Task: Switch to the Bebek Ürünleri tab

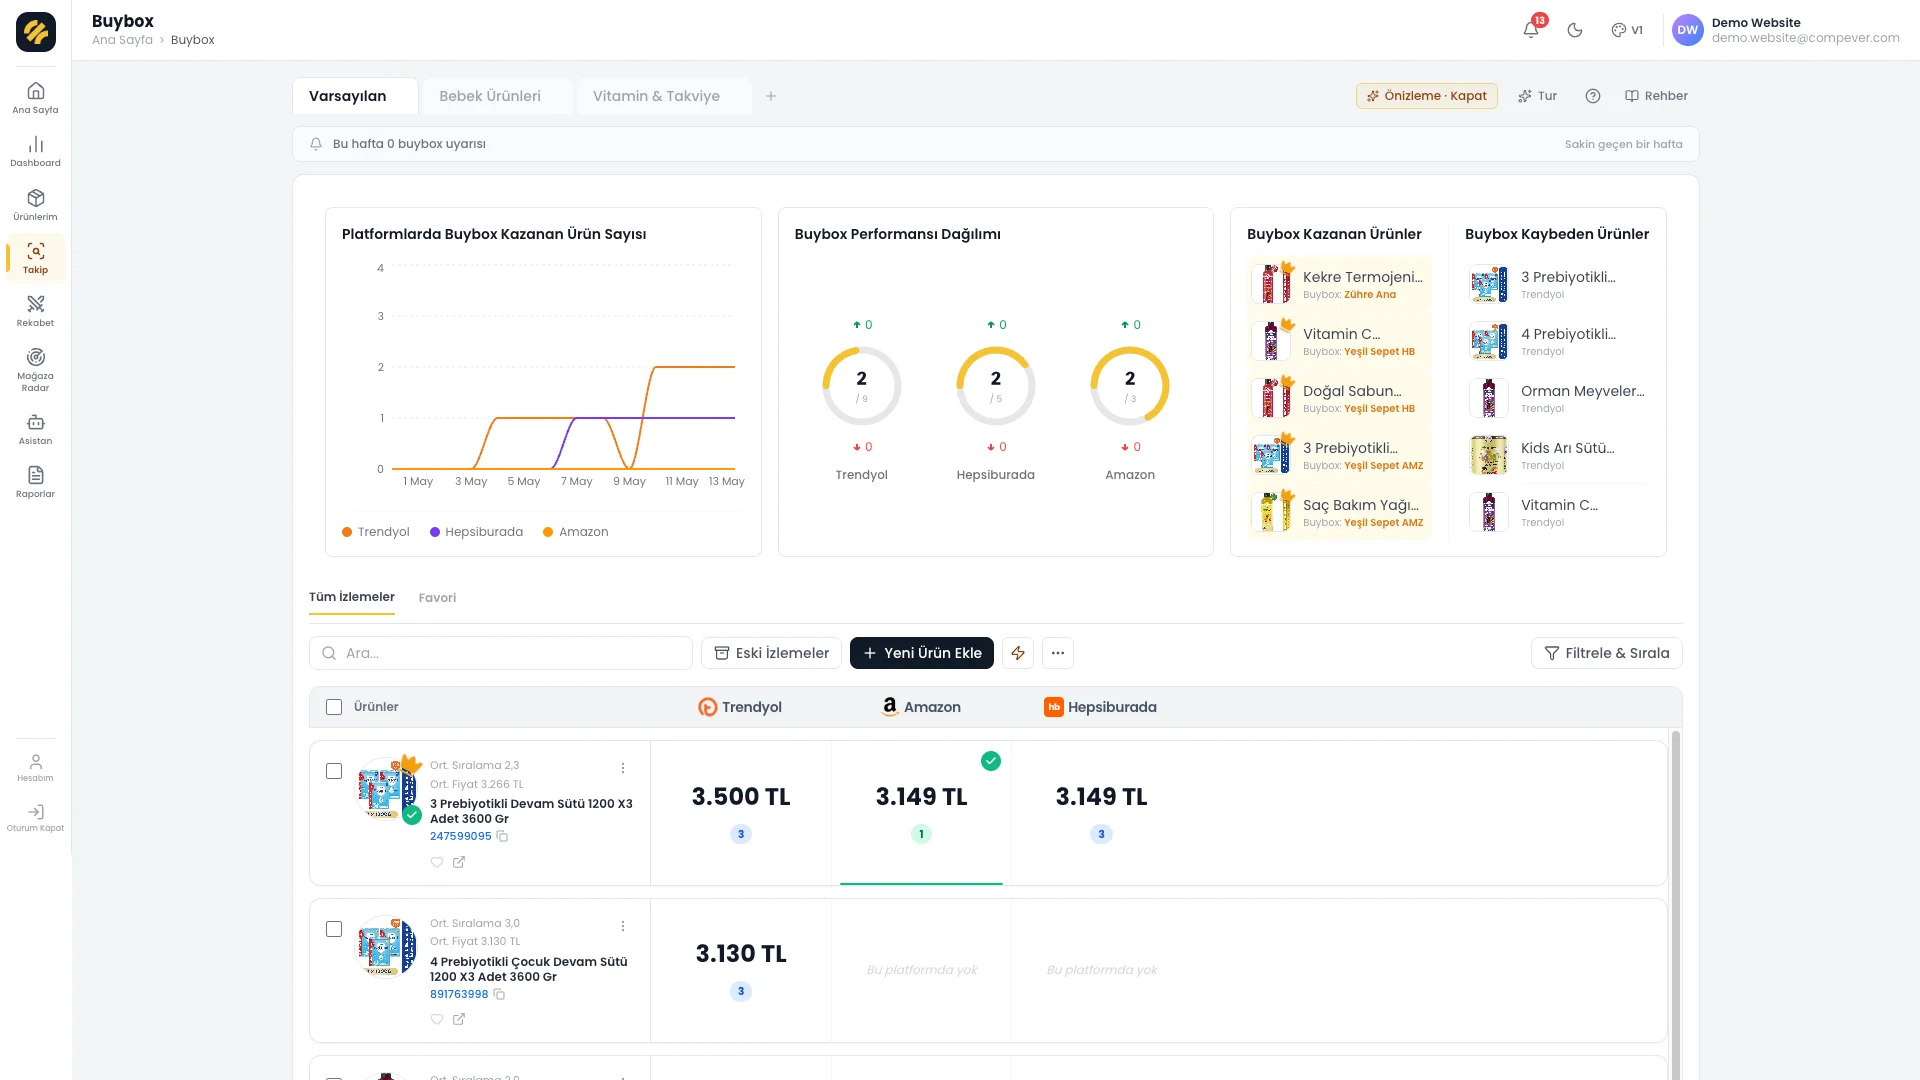Action: [497, 96]
